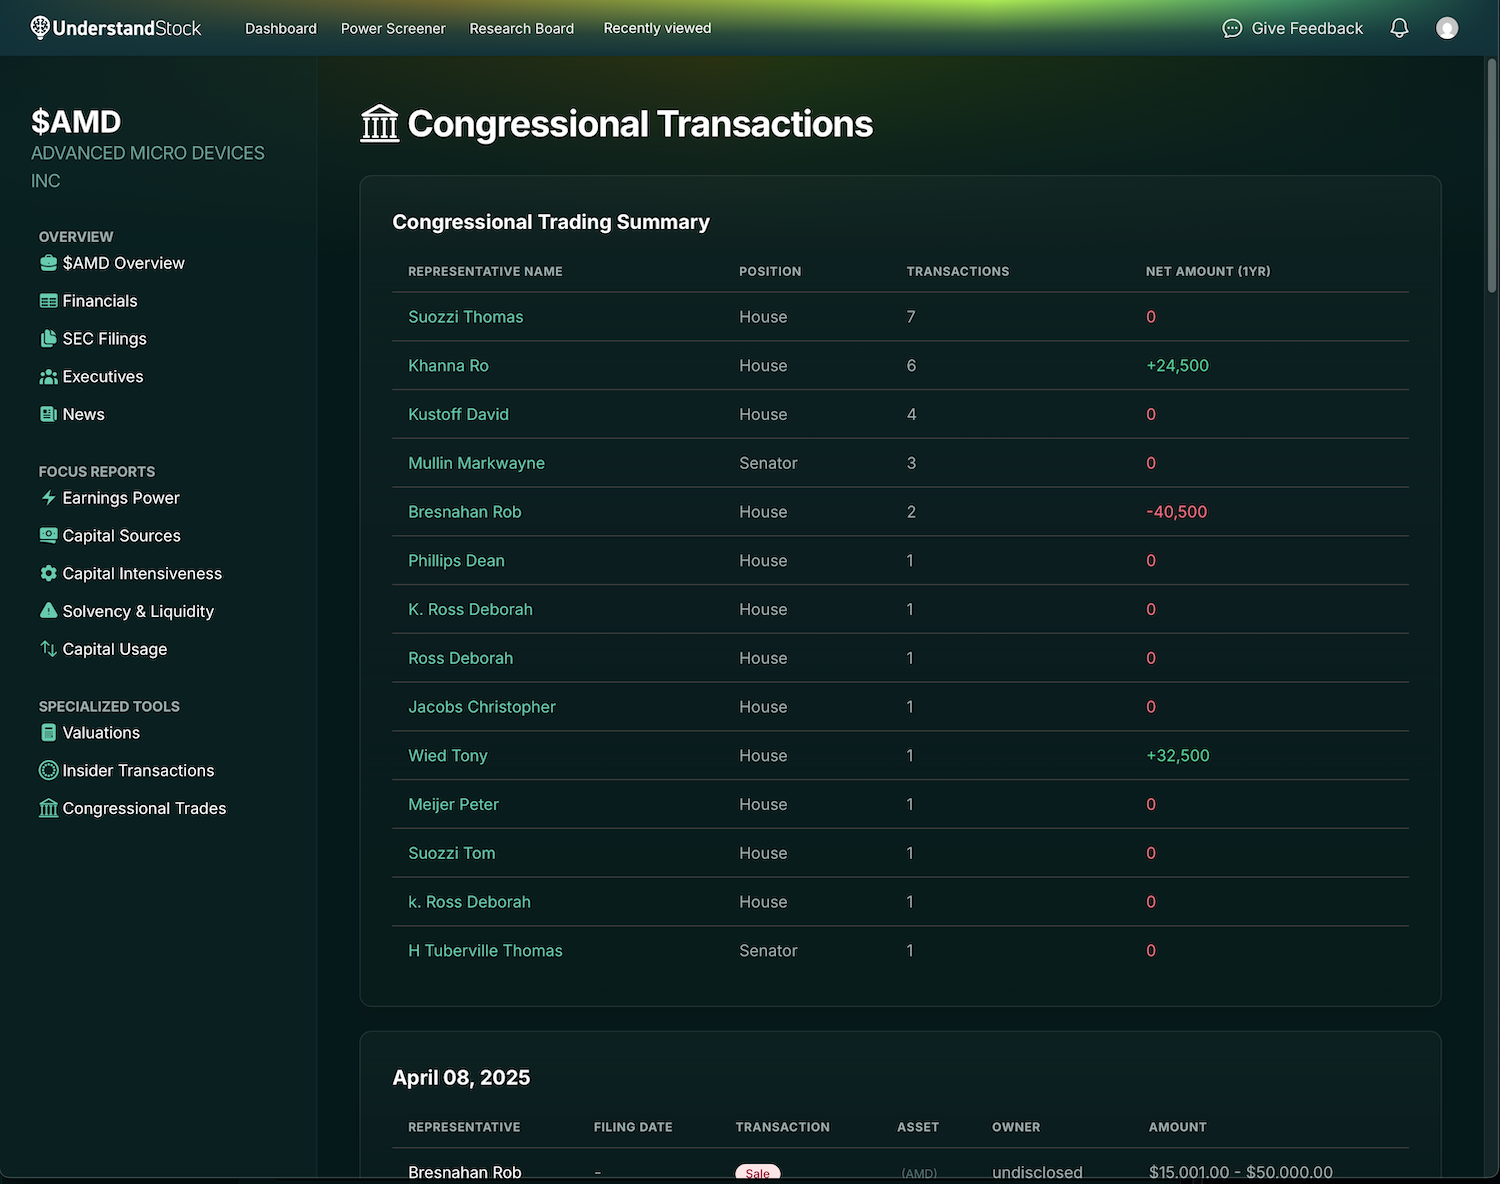Click the +32,500 net amount value

coord(1178,756)
